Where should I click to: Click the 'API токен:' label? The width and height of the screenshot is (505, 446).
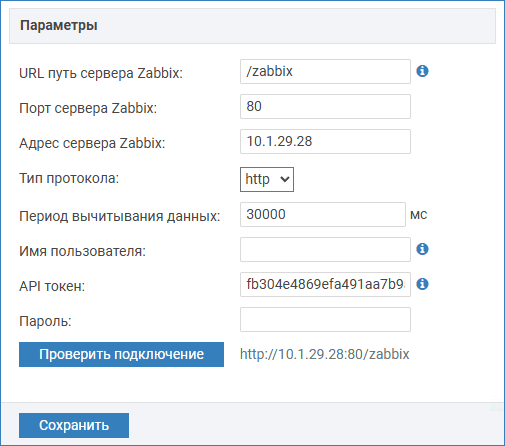point(52,286)
